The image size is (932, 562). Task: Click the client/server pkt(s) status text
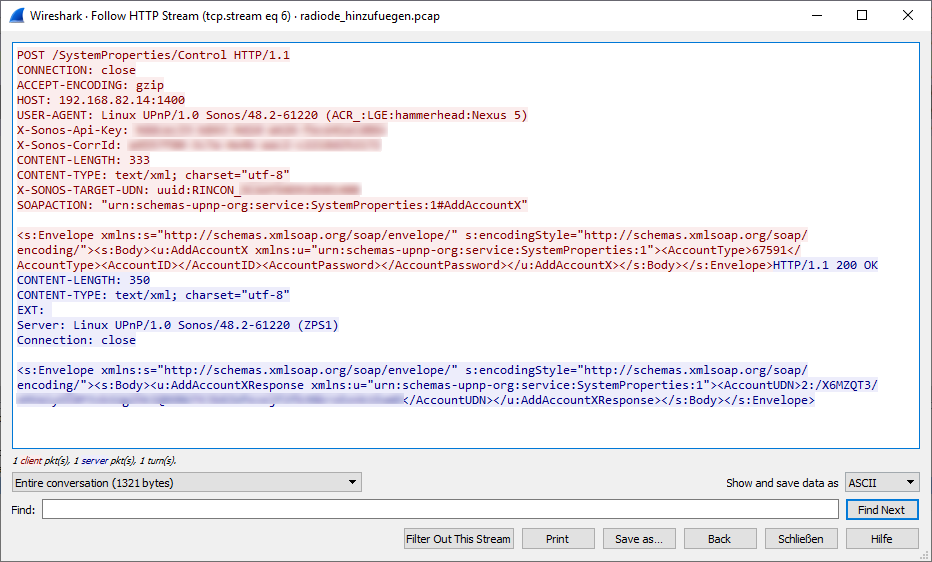95,460
